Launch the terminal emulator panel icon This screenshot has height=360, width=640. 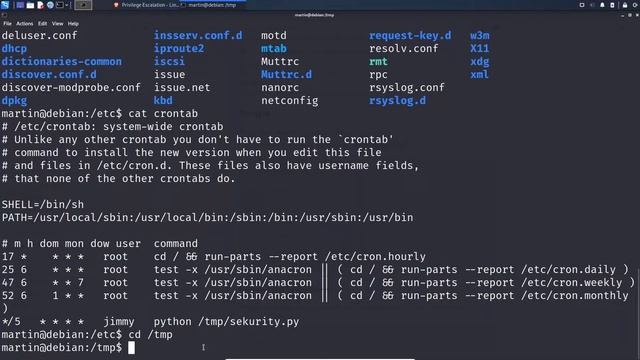click(60, 5)
